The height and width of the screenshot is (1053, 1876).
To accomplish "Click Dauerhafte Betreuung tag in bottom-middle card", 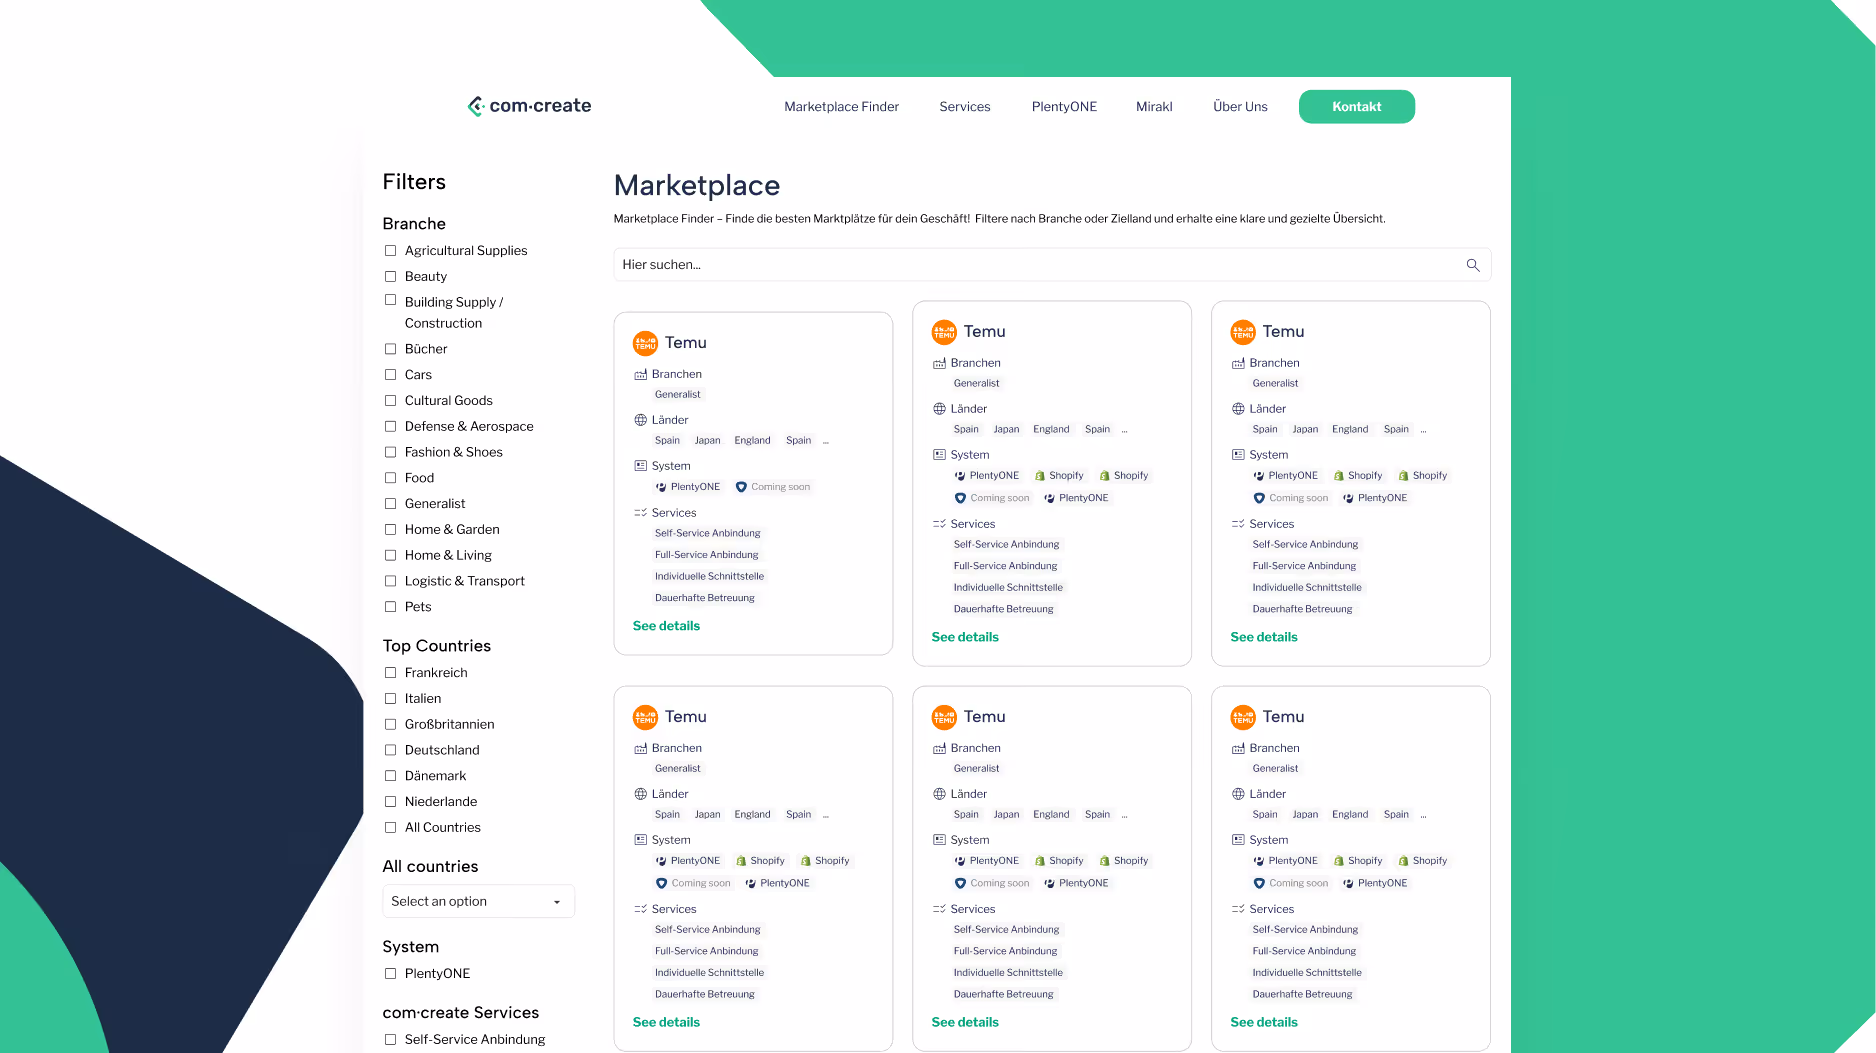I will 1004,994.
